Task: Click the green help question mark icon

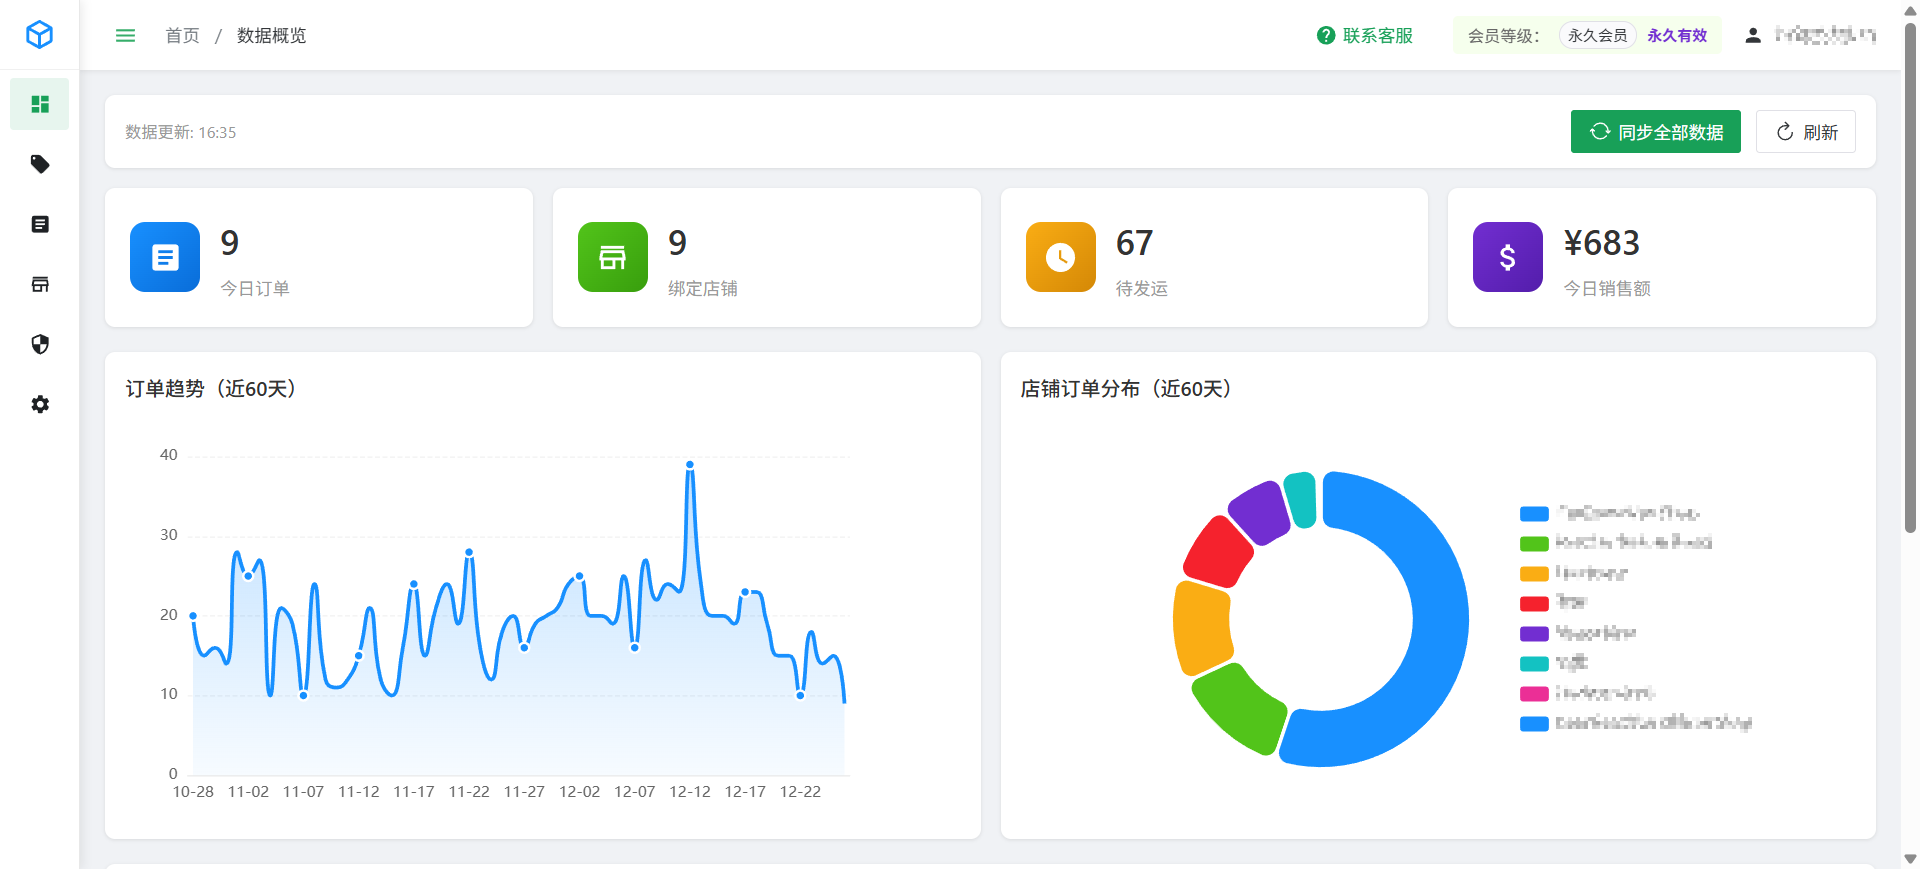Action: [x=1326, y=36]
